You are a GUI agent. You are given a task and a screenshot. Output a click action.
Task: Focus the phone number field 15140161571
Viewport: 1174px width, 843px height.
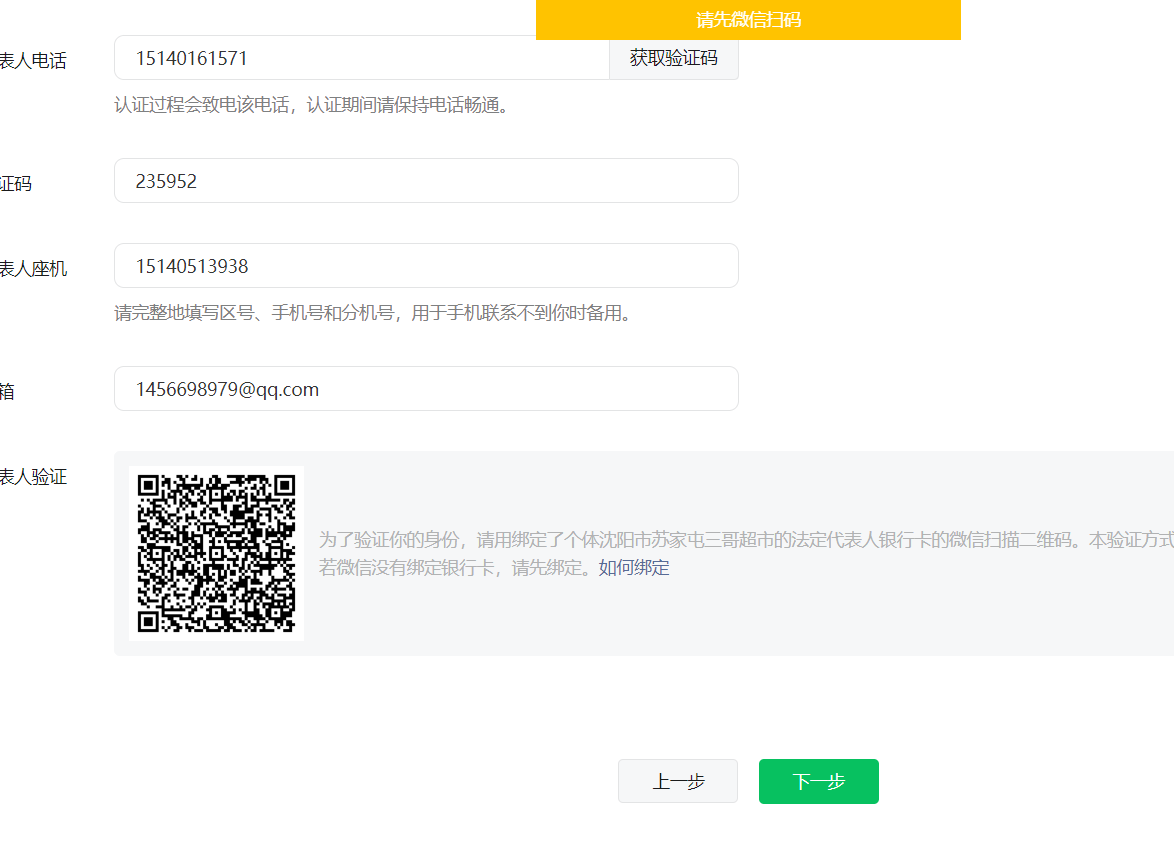(362, 58)
